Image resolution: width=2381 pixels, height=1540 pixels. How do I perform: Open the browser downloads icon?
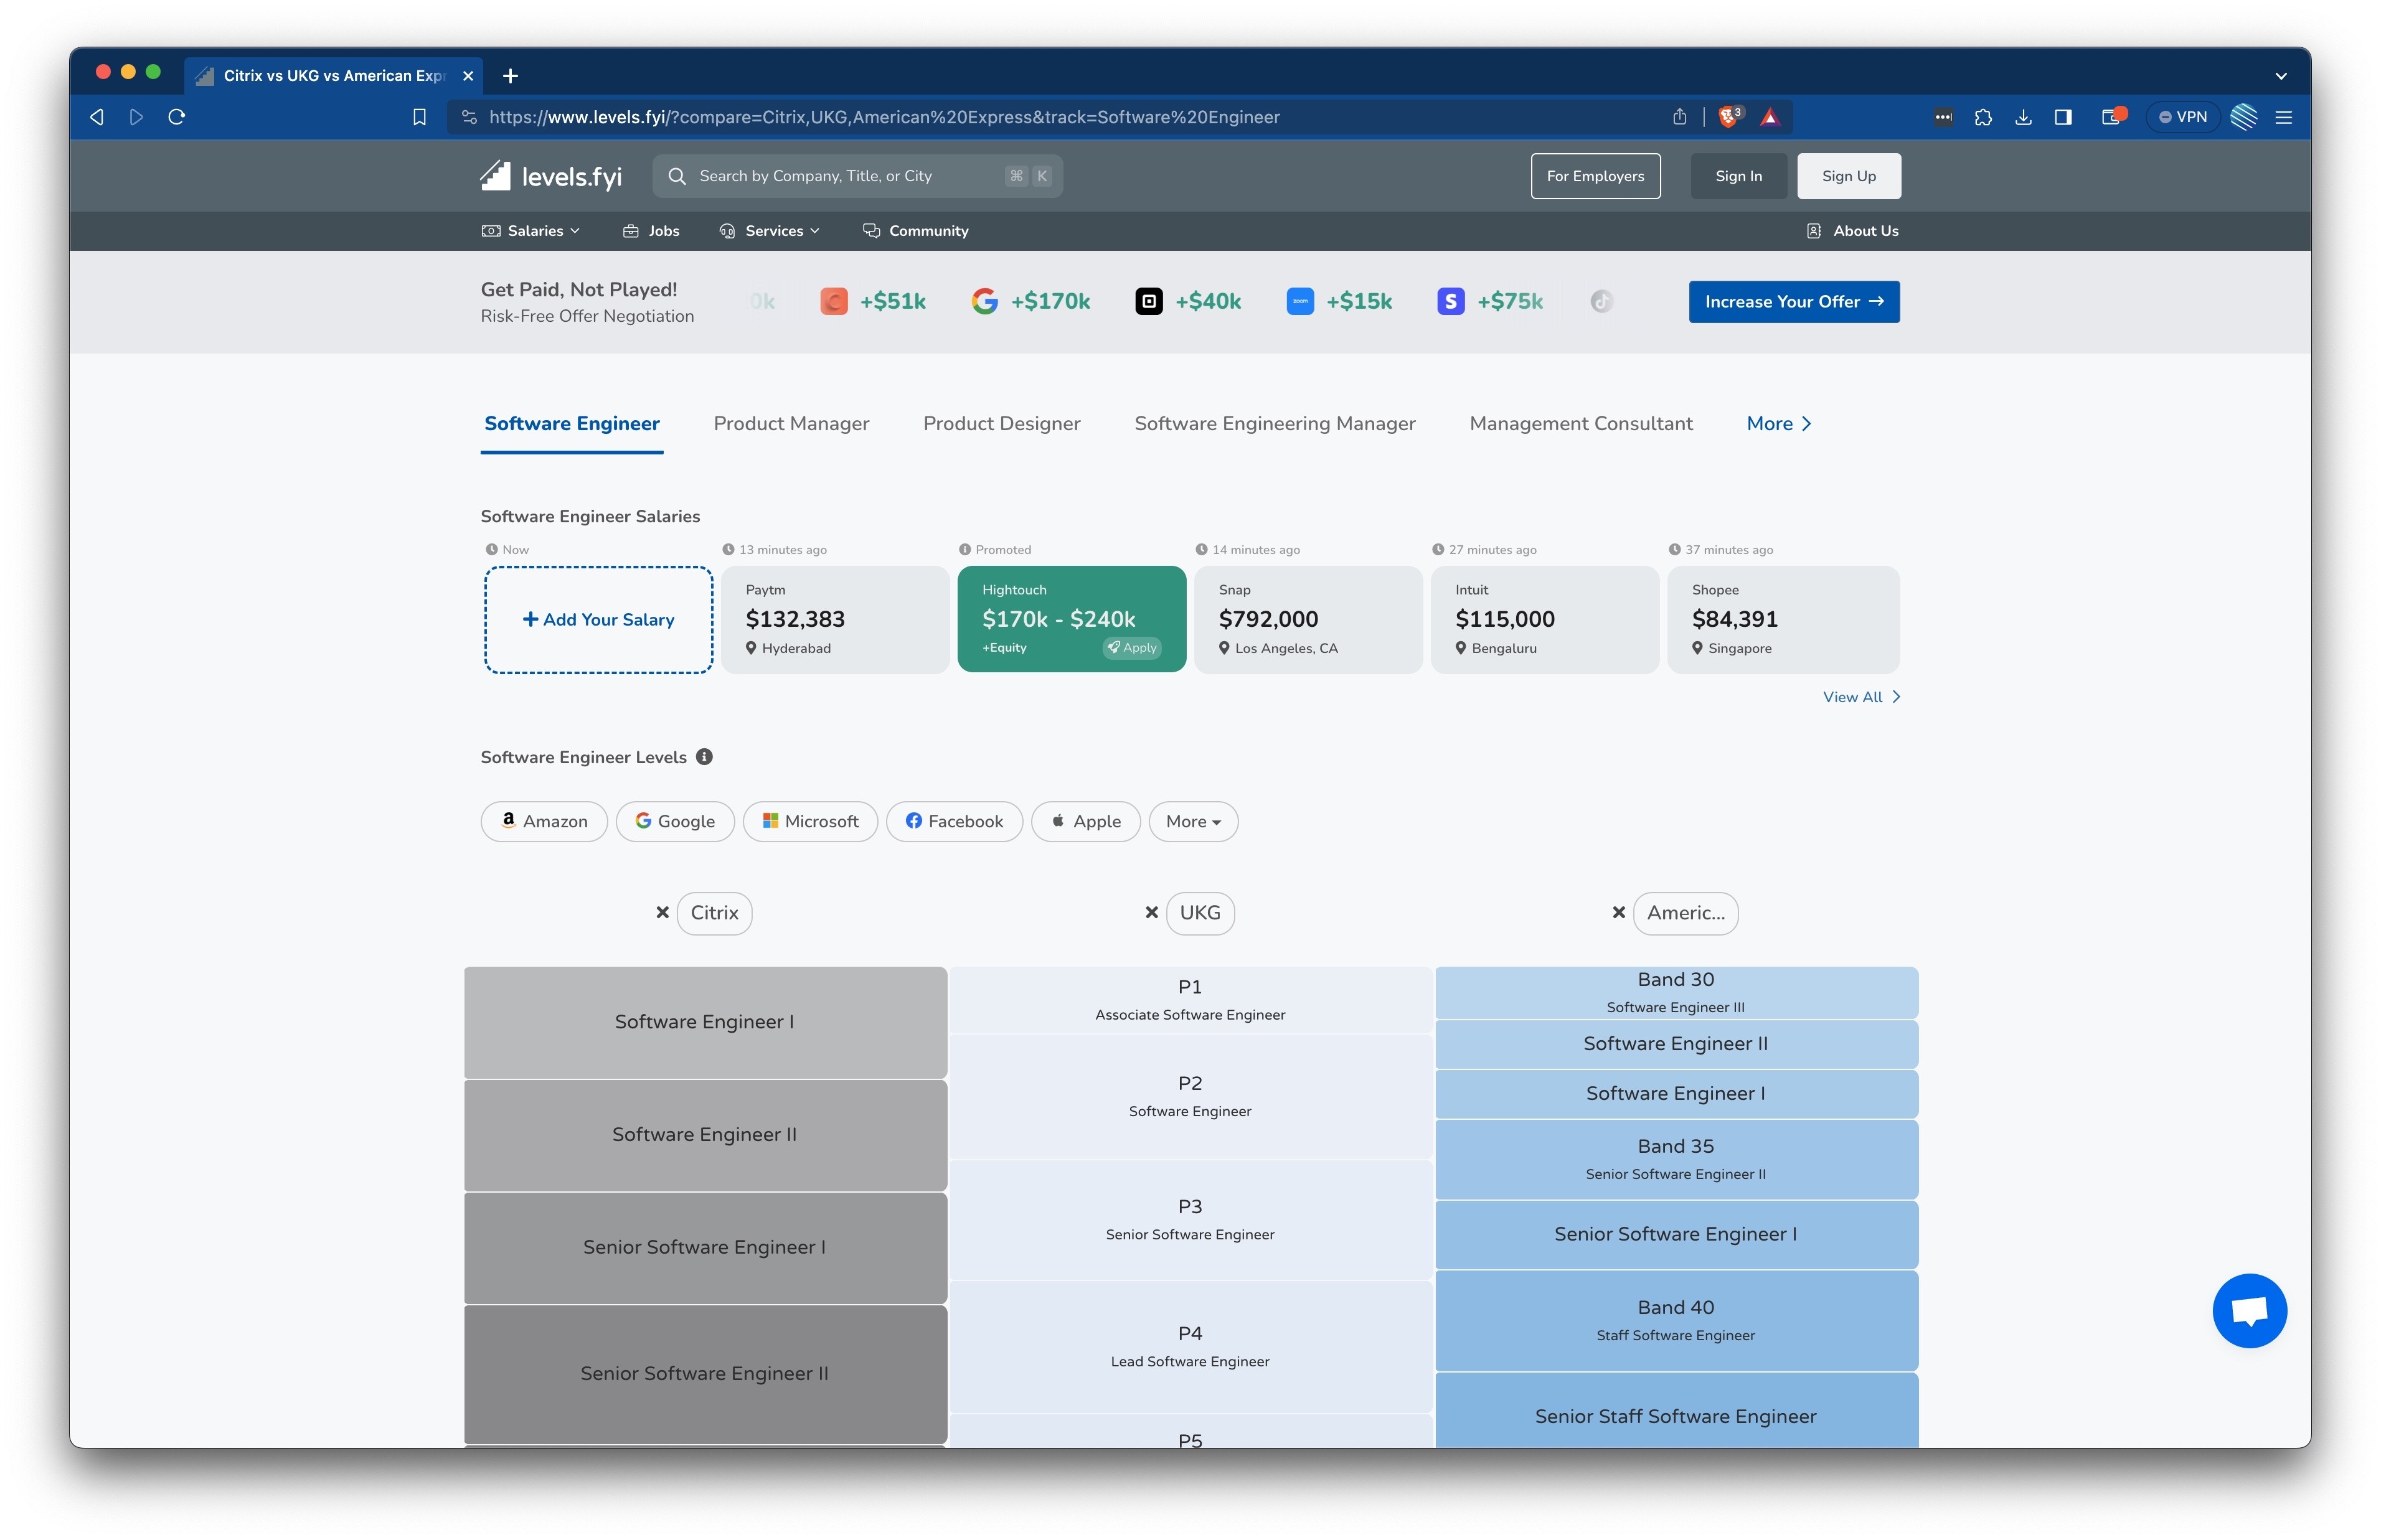(x=2022, y=117)
